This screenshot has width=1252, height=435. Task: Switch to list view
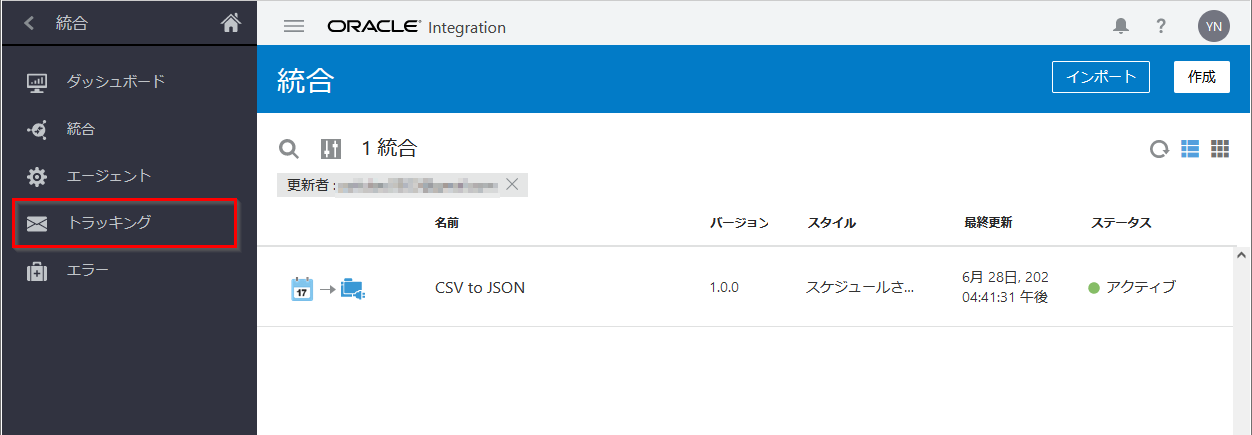pos(1190,149)
